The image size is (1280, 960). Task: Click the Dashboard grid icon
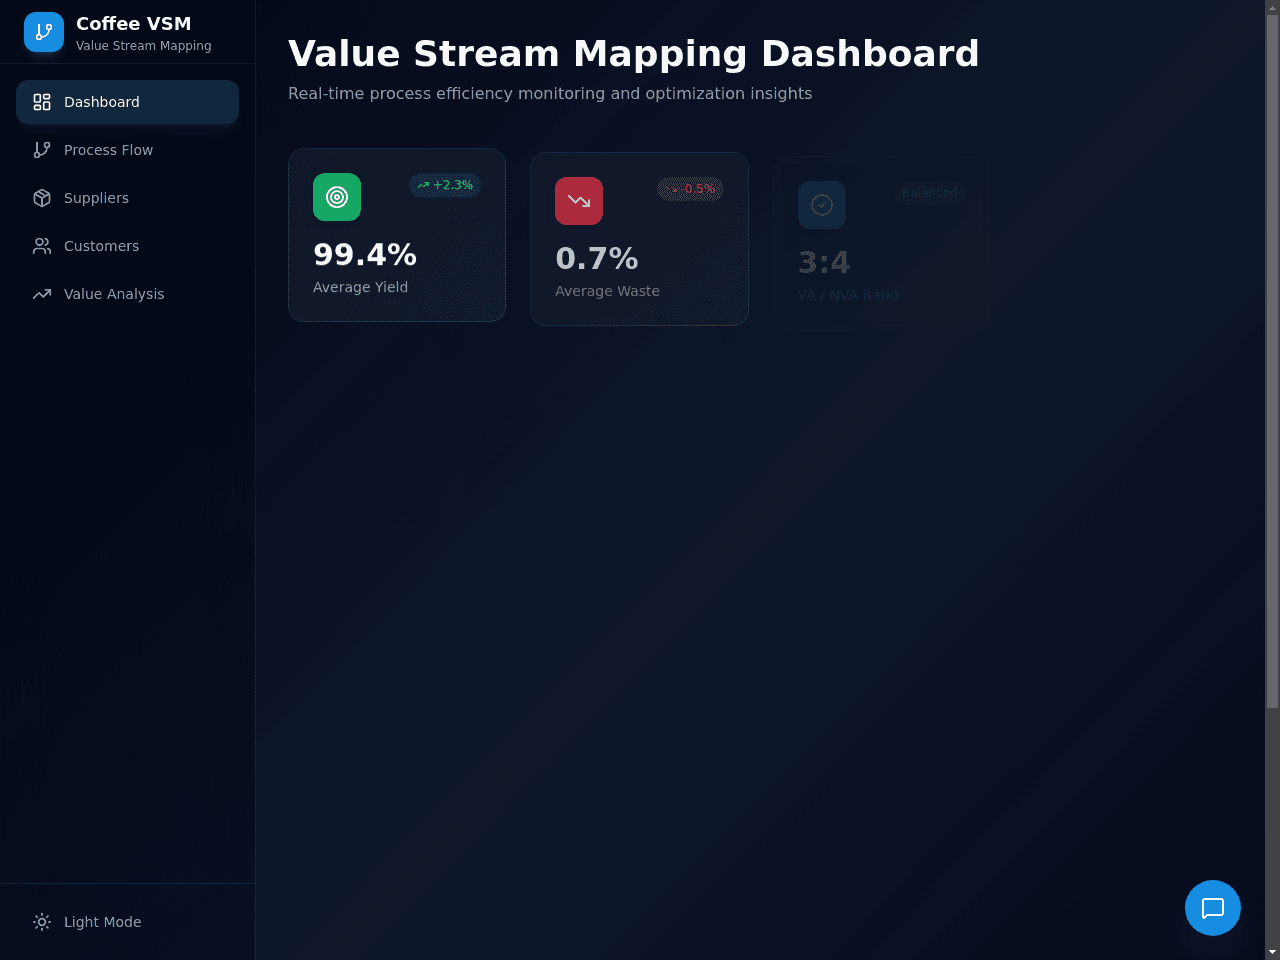42,102
